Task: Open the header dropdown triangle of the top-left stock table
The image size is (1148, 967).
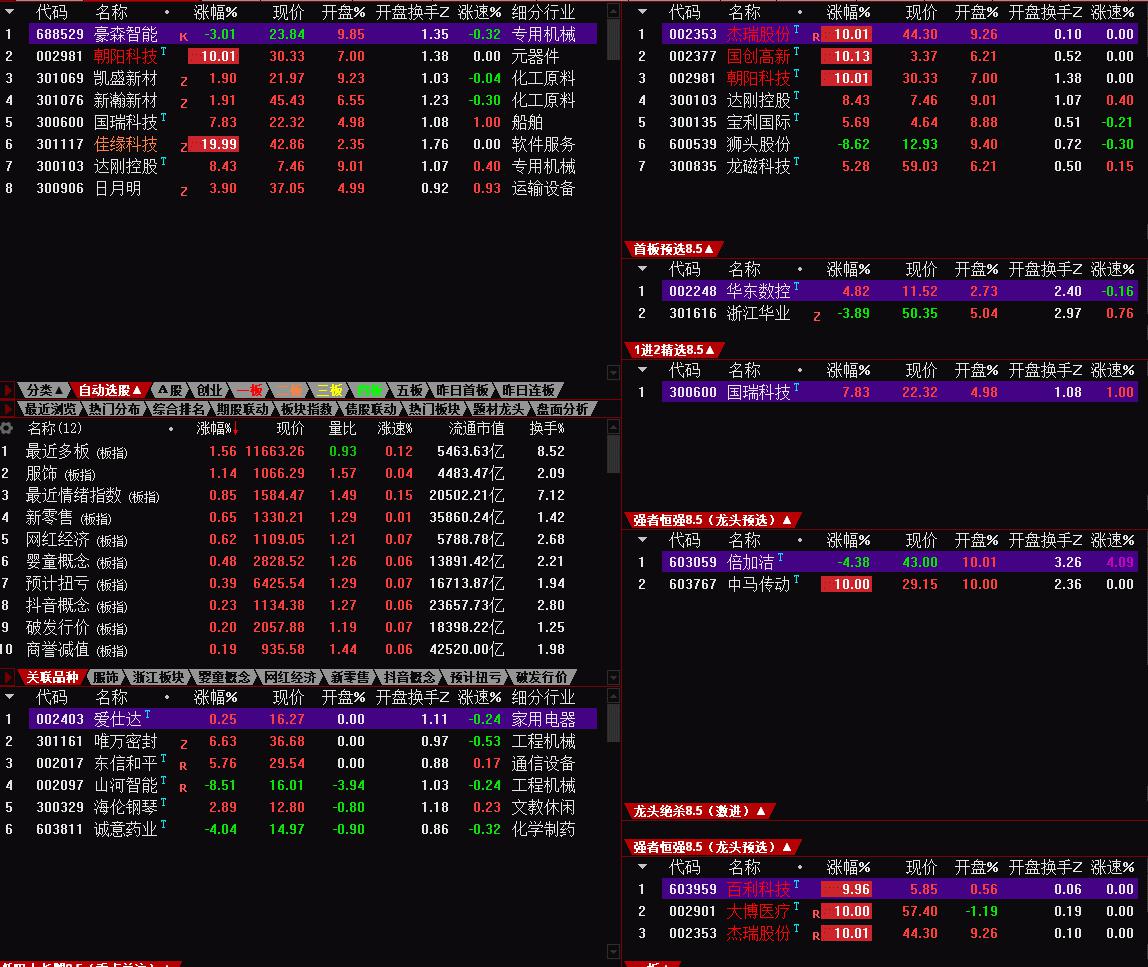Action: click(10, 12)
